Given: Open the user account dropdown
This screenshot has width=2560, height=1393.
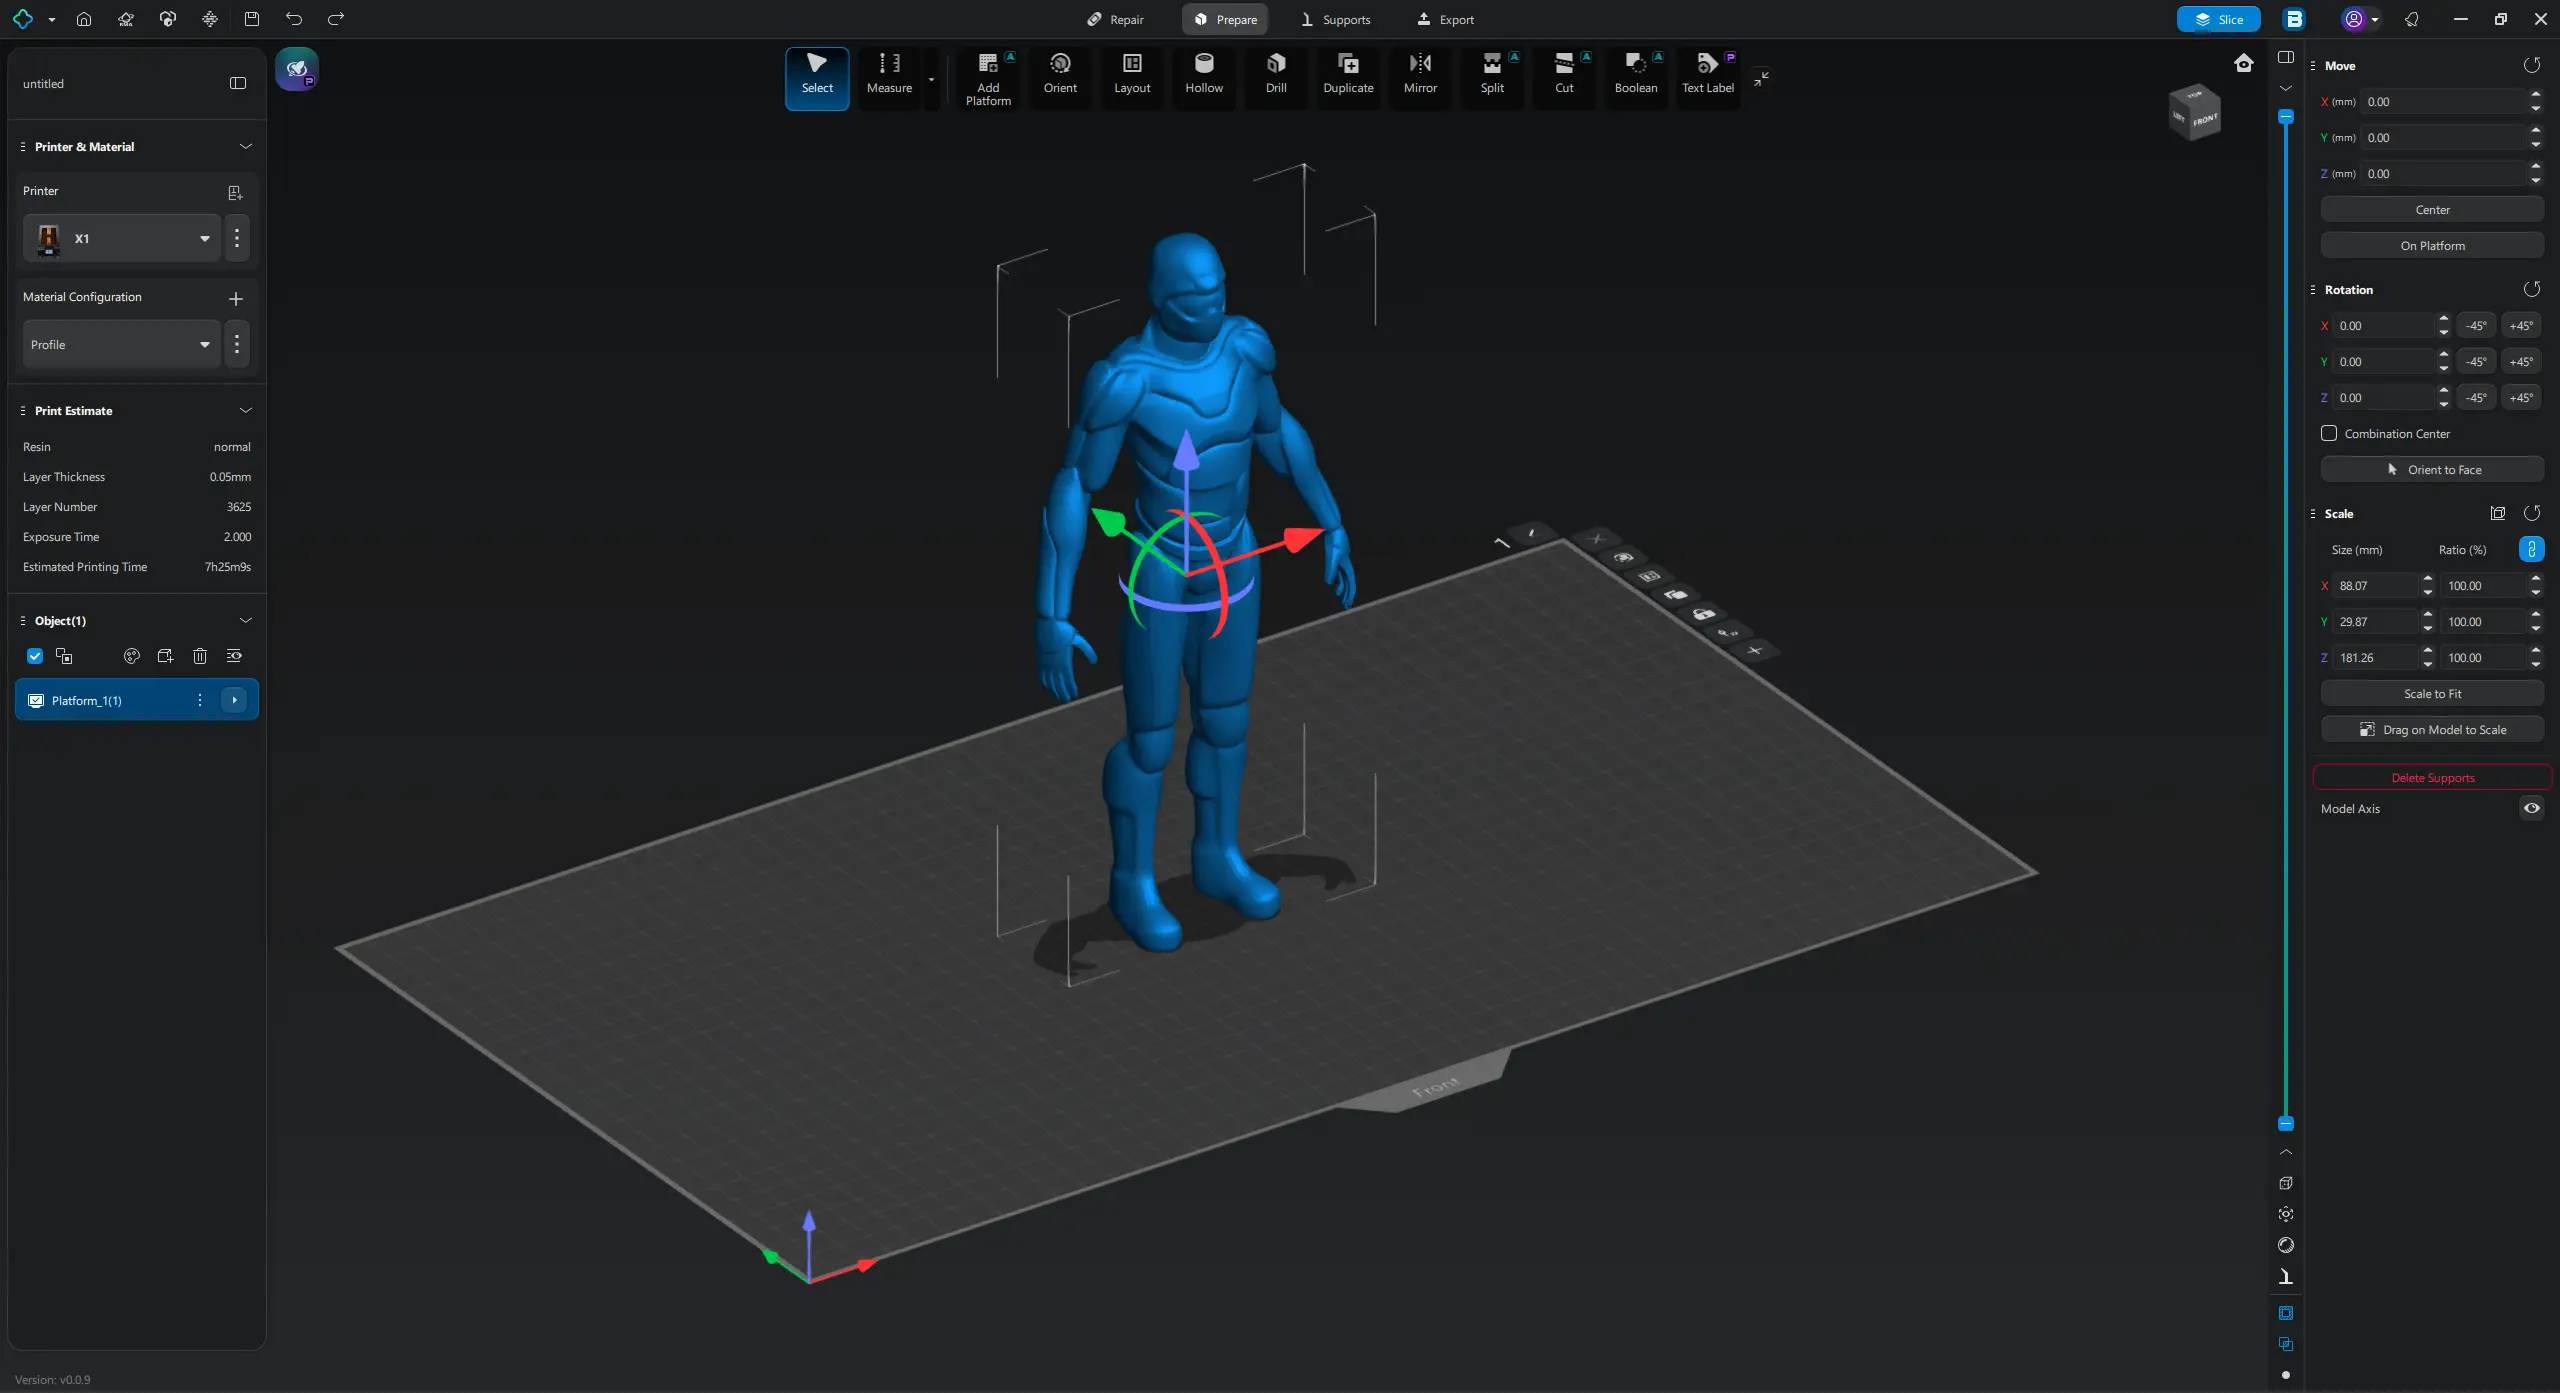Looking at the screenshot, I should click(2375, 19).
